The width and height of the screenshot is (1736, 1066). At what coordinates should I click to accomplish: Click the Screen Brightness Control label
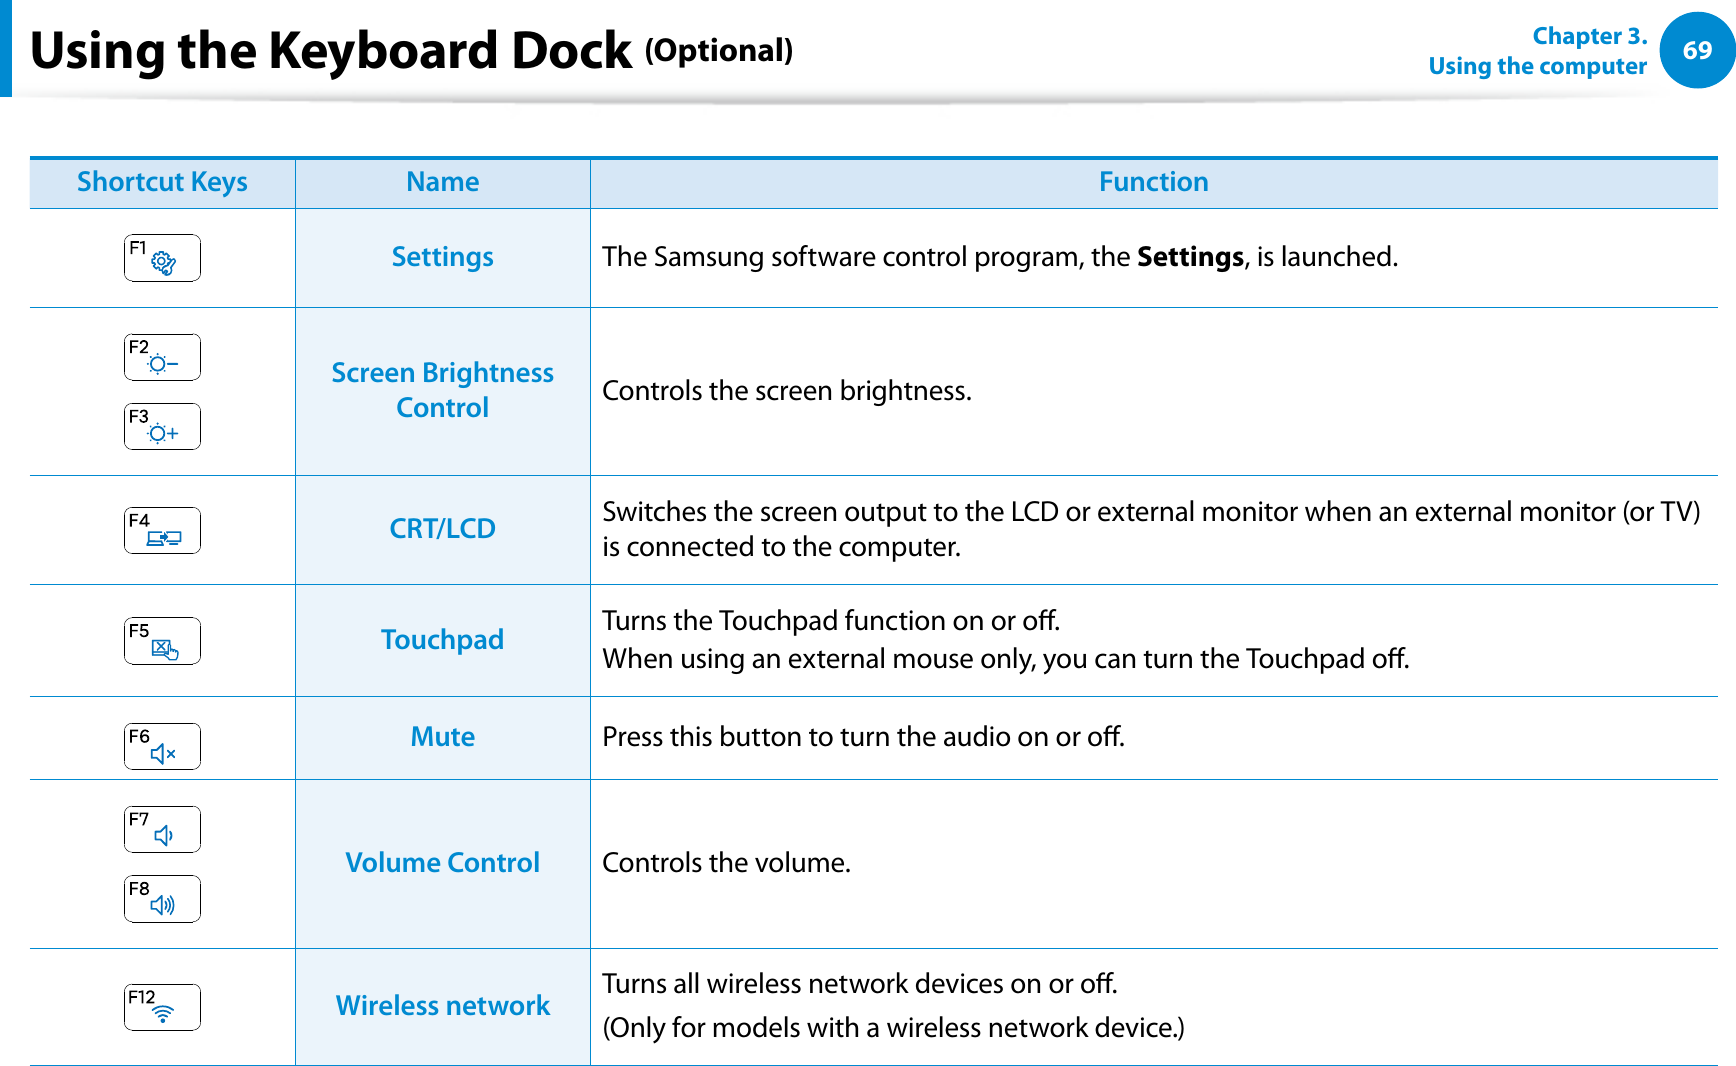point(442,390)
